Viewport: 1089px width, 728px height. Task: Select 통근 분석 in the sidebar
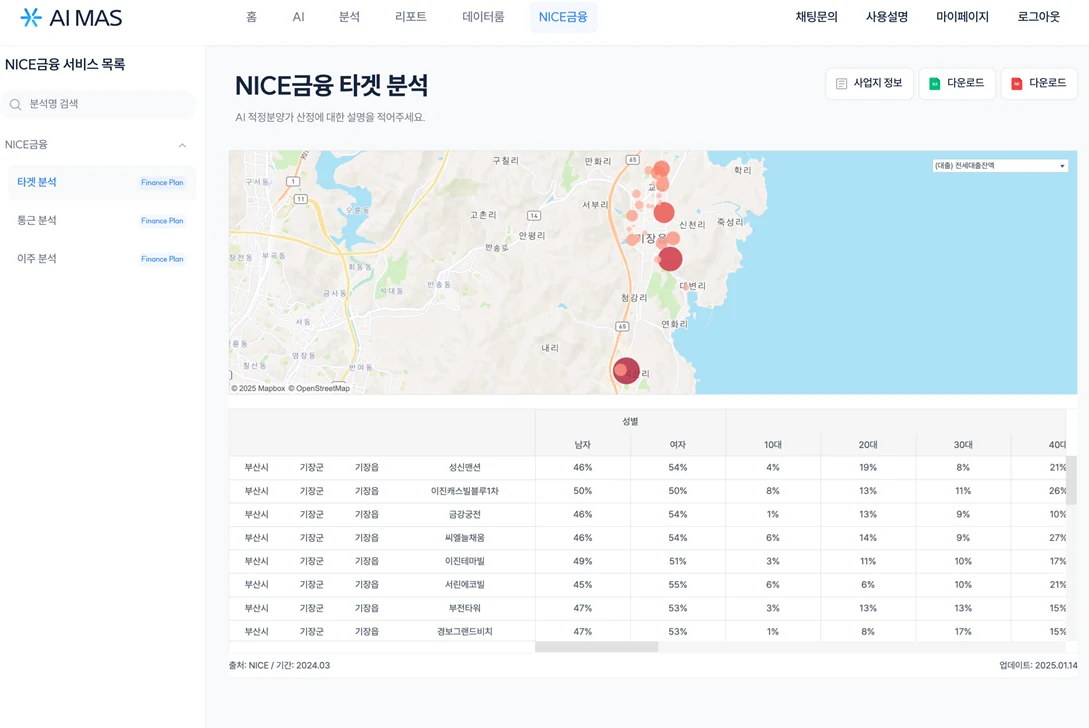coord(101,220)
